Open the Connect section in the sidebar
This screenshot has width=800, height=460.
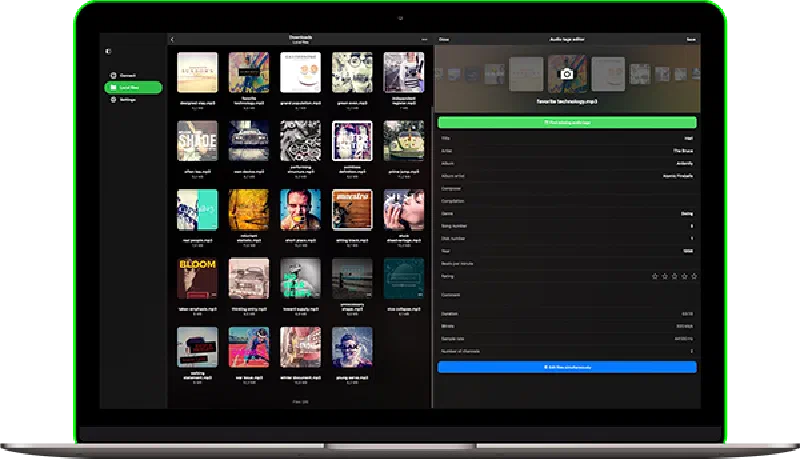[x=129, y=75]
